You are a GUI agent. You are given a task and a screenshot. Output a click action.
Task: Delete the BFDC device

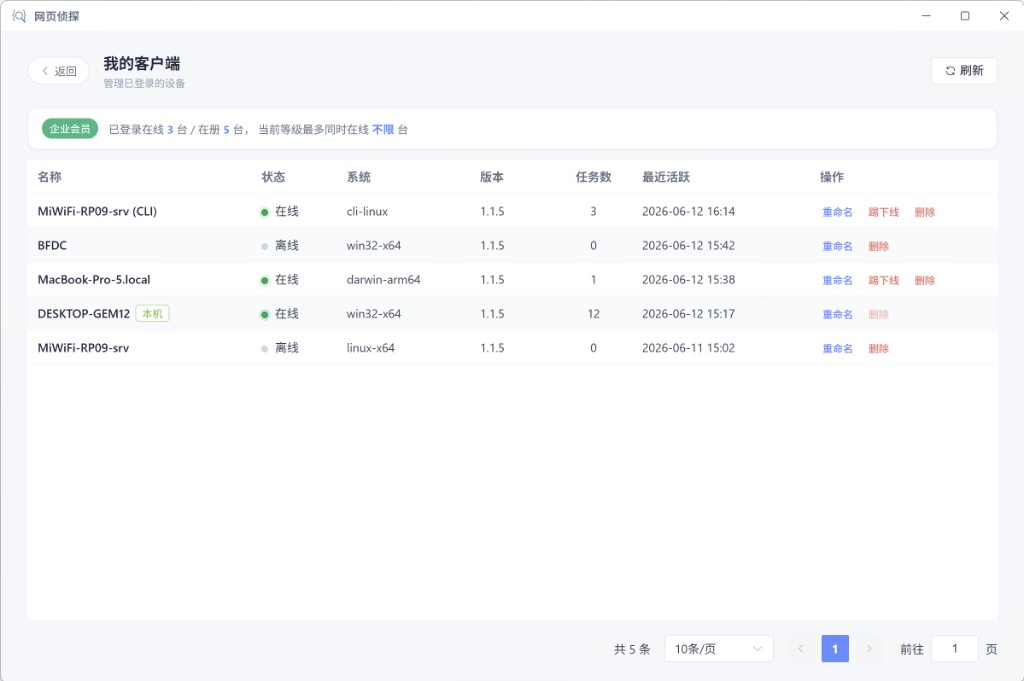point(878,246)
